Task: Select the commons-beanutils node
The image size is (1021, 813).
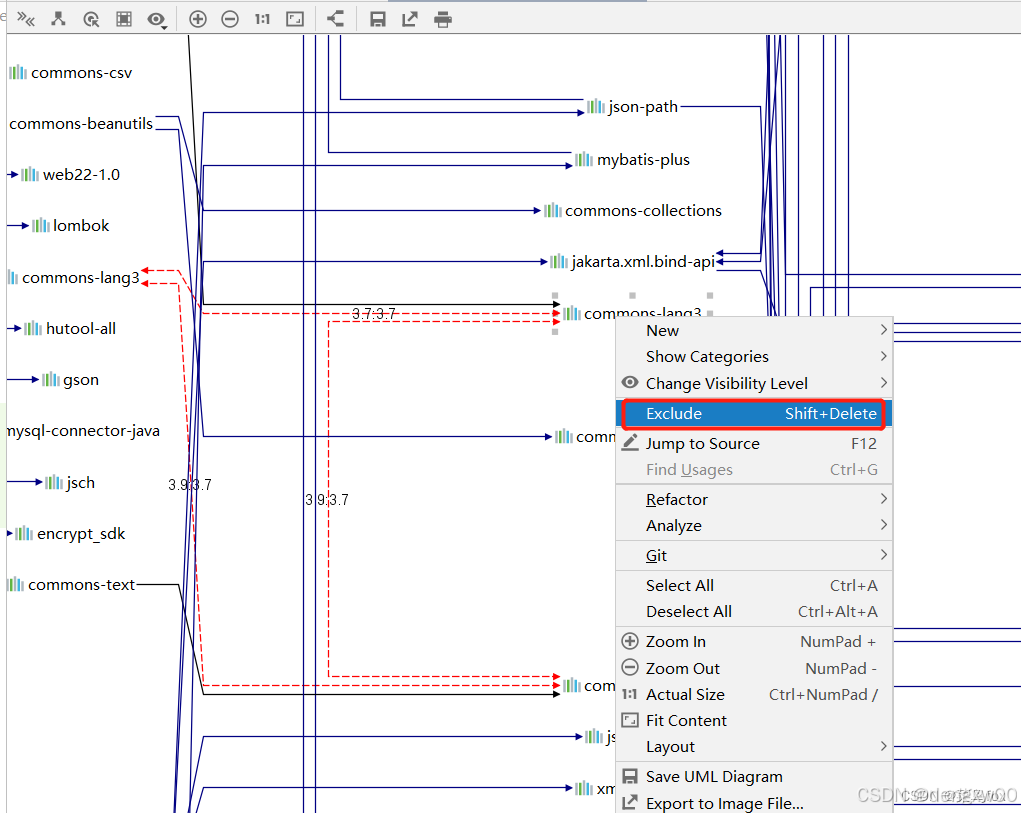Action: (81, 124)
